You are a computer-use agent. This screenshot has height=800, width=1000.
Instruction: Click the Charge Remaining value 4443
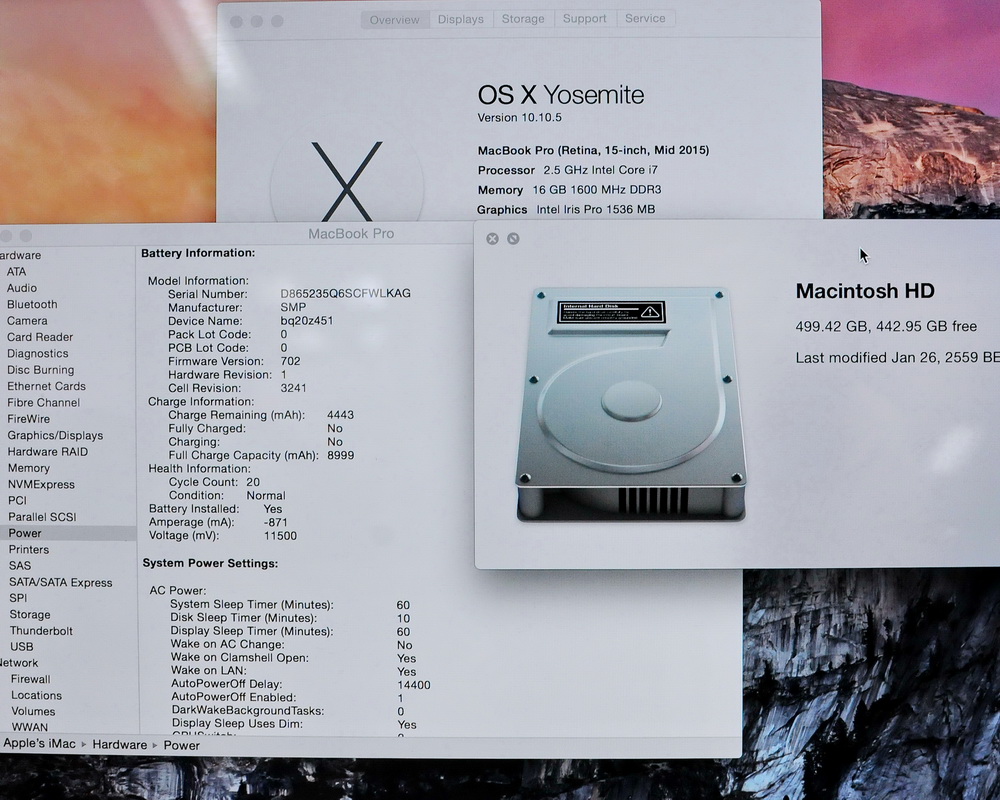(341, 415)
